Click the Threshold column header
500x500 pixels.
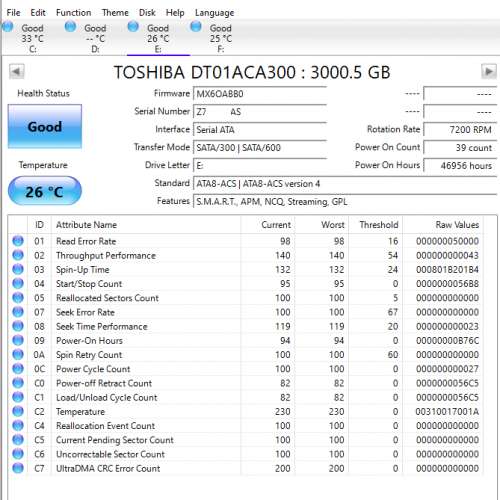376,225
